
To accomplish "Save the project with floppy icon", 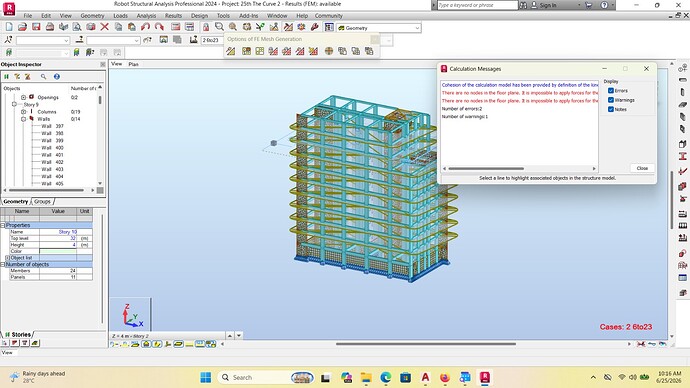I will click(36, 27).
